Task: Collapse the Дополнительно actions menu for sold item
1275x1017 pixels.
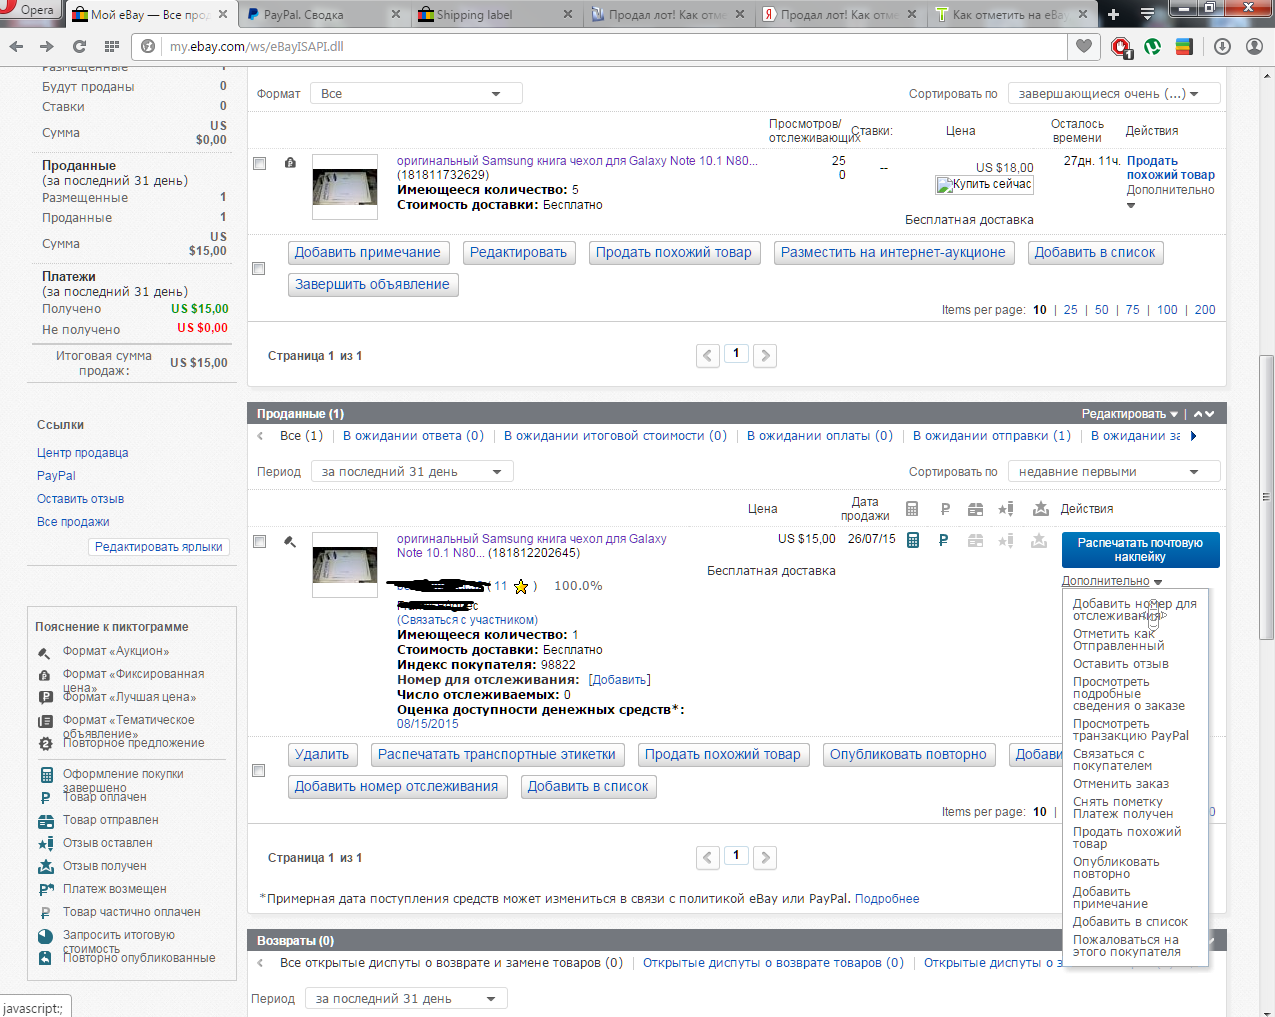Action: (x=1112, y=581)
